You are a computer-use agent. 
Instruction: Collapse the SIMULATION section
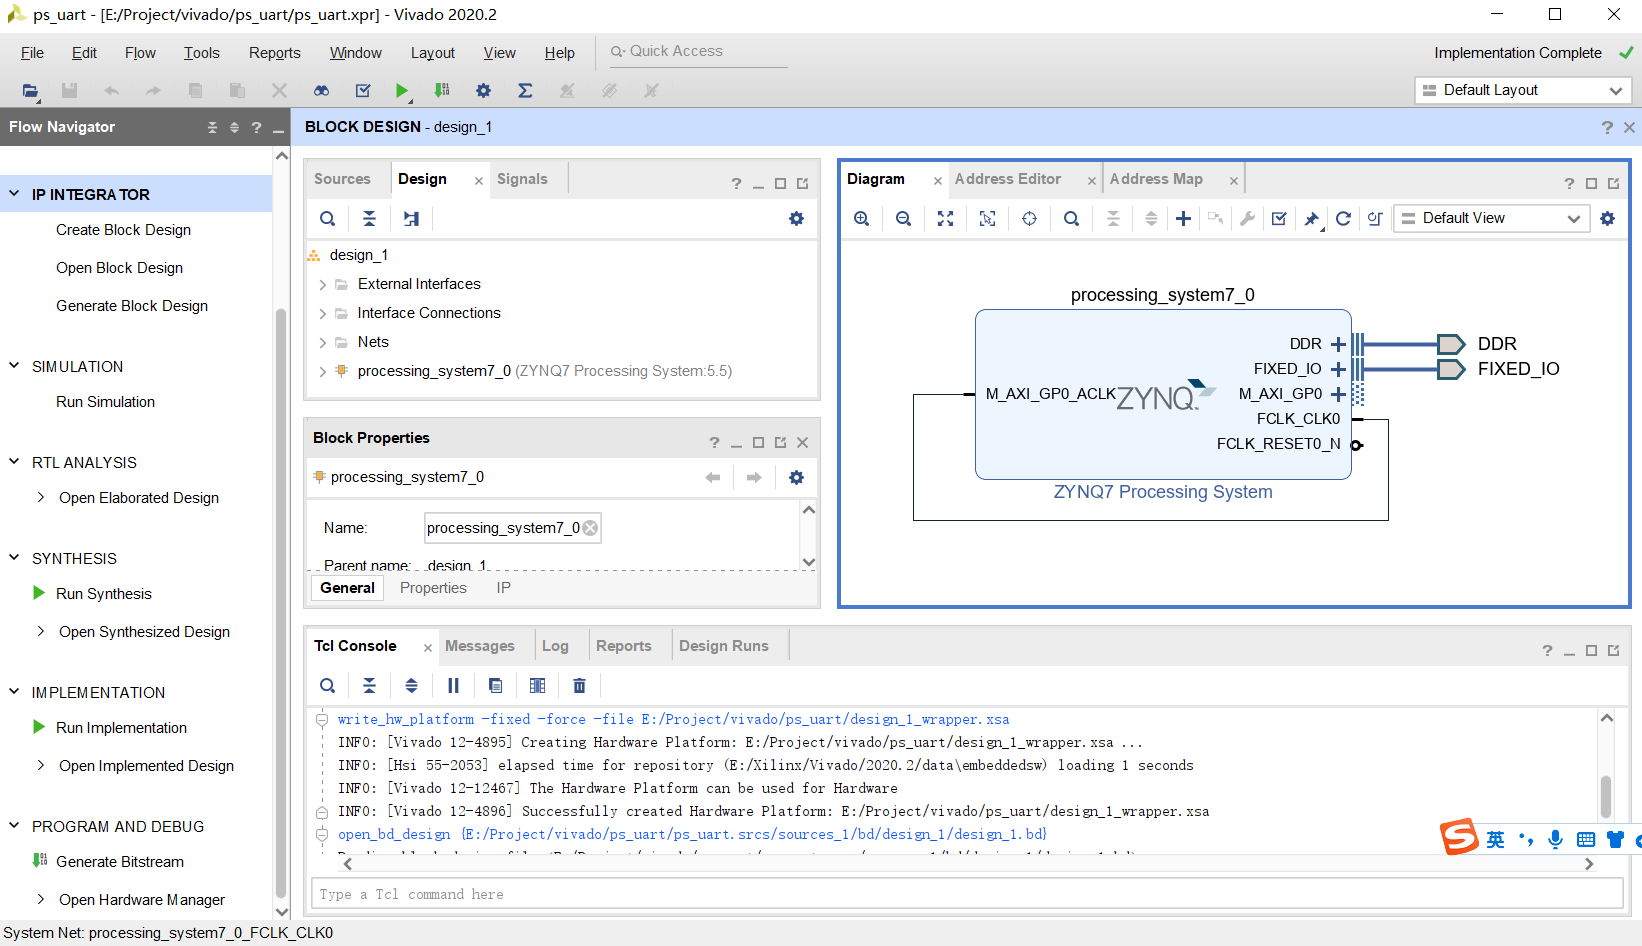click(x=14, y=366)
